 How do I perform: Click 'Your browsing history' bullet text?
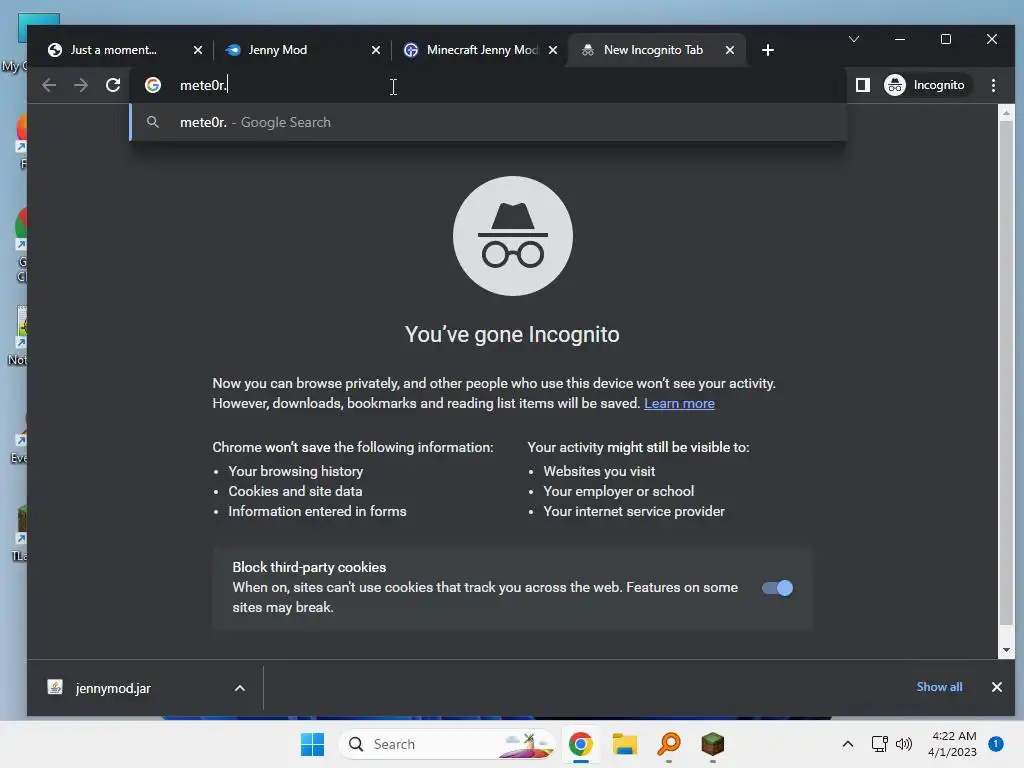coord(295,471)
